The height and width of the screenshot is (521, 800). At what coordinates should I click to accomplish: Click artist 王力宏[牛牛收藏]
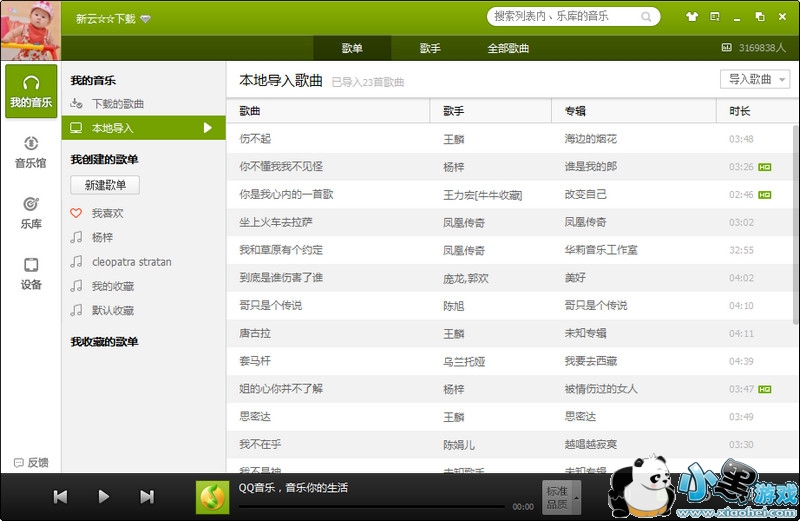[x=483, y=195]
